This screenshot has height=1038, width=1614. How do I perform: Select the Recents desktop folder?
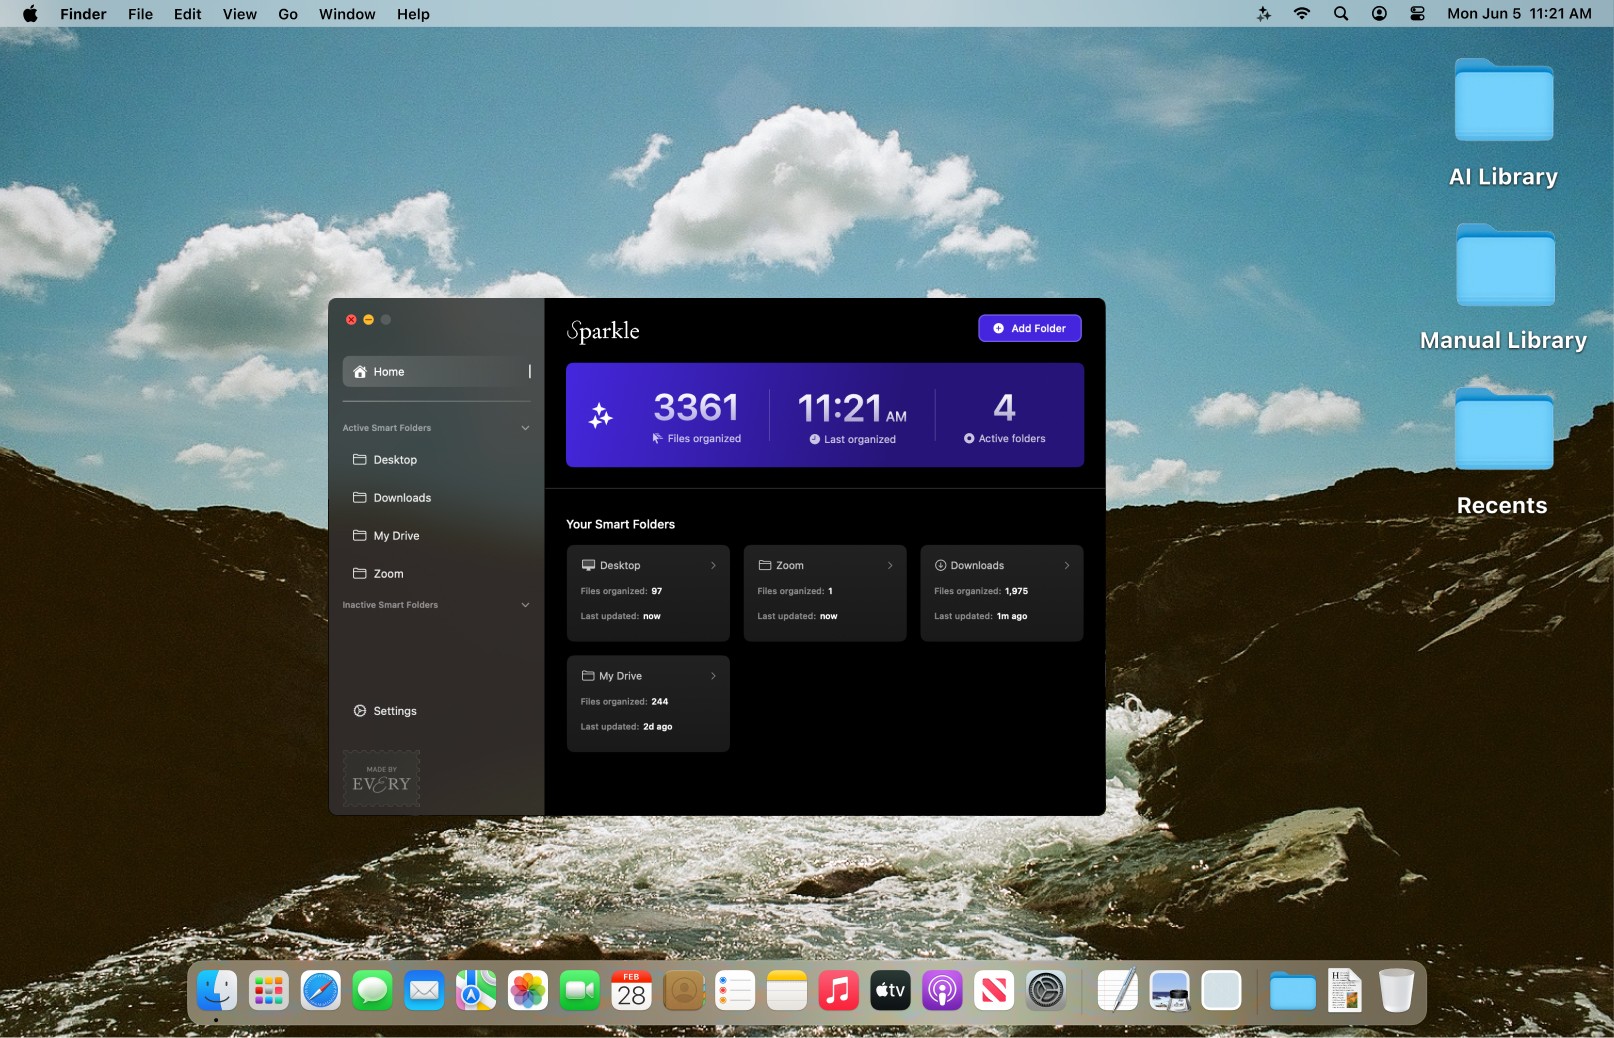(1503, 452)
